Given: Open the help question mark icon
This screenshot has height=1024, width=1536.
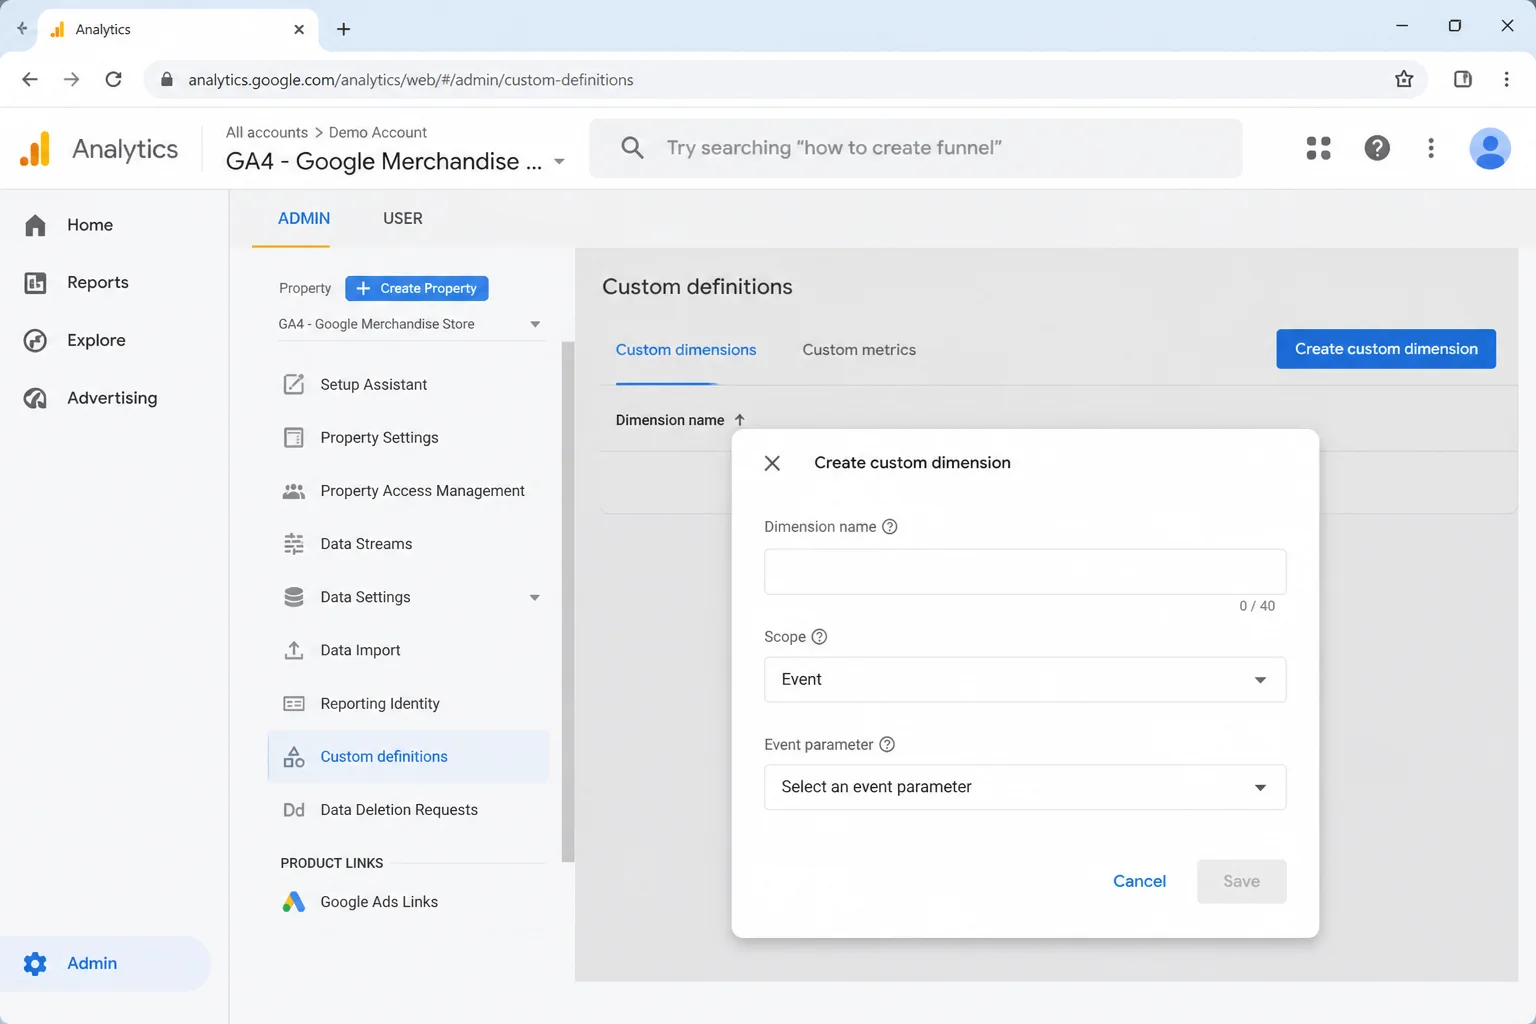Looking at the screenshot, I should click(1377, 148).
